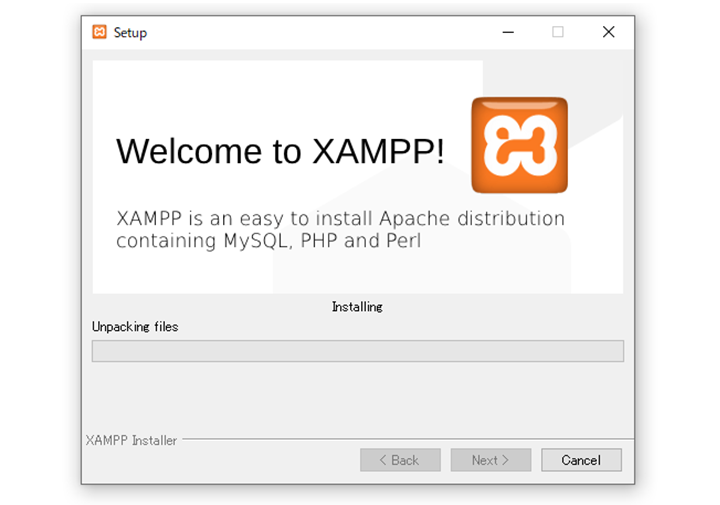Screen dimensions: 720x505
Task: Click the 'XAMPP Installer' footer label
Action: click(x=131, y=440)
